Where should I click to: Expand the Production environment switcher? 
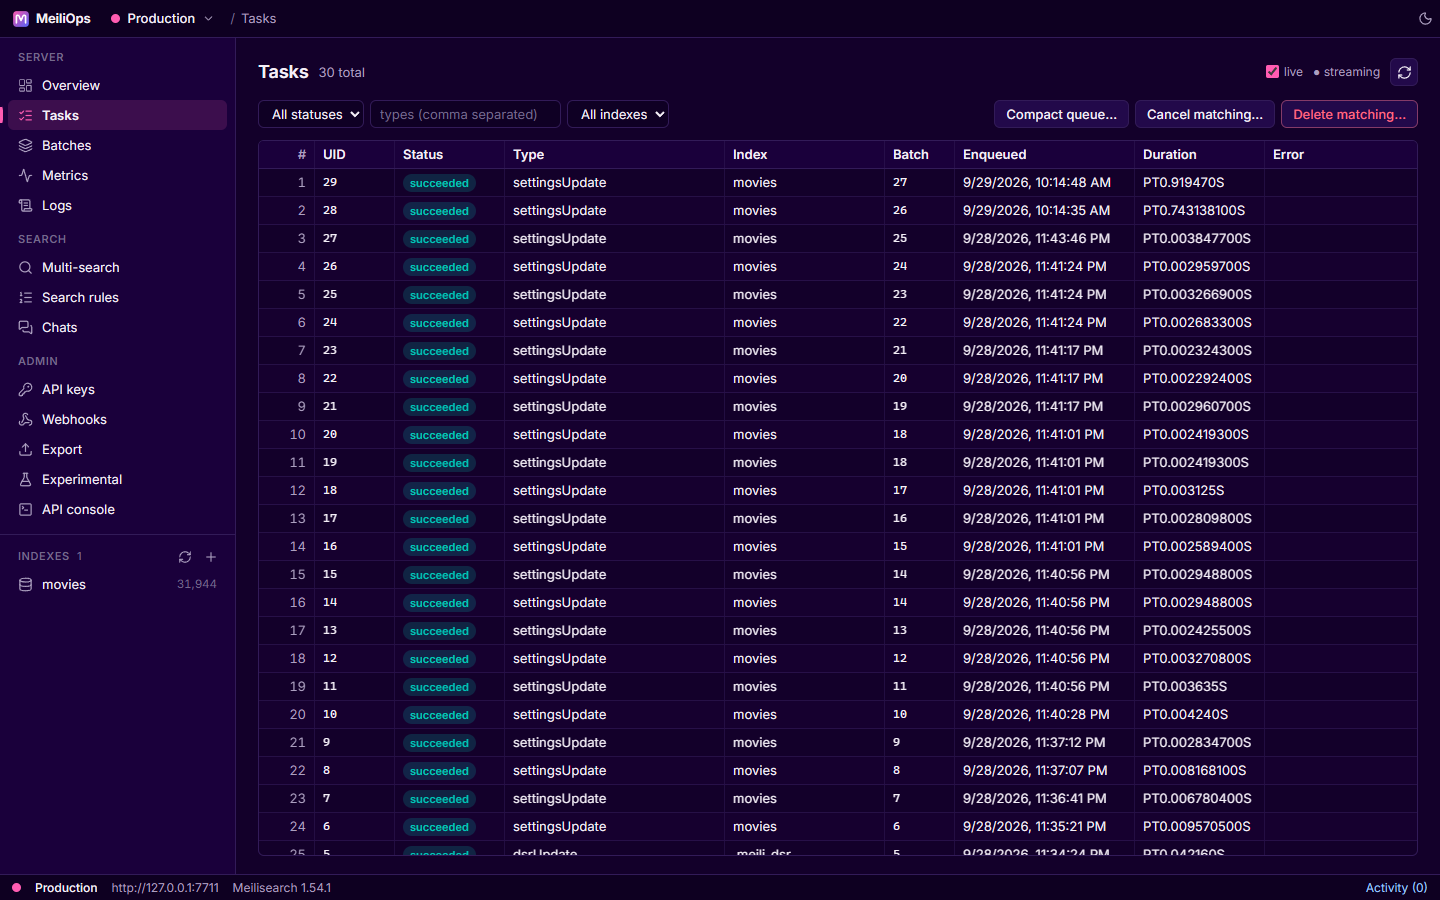162,19
